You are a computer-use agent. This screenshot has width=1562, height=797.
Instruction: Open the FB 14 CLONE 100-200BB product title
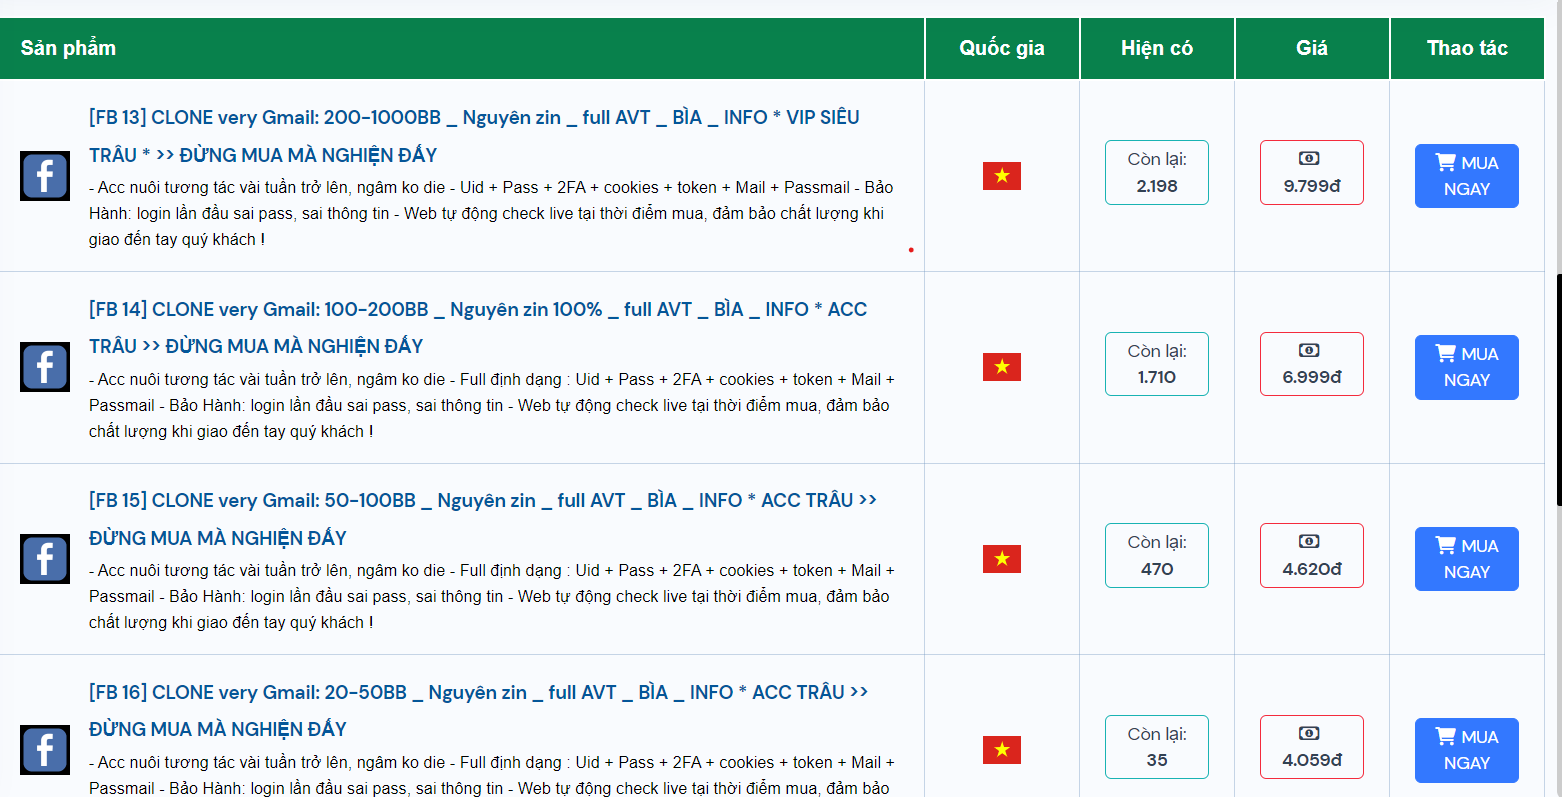coord(478,328)
